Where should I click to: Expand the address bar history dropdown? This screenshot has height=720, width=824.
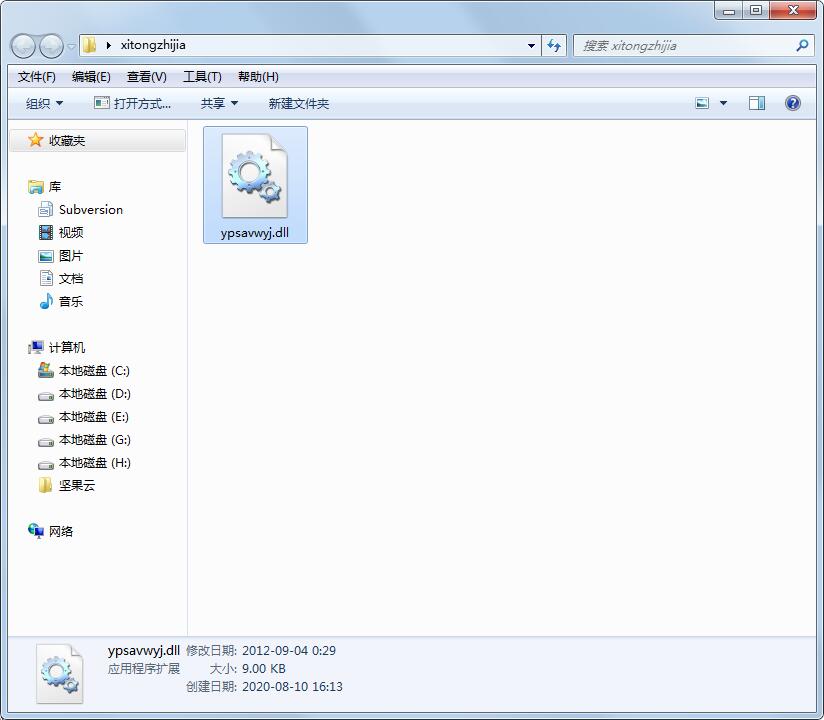pyautogui.click(x=531, y=45)
